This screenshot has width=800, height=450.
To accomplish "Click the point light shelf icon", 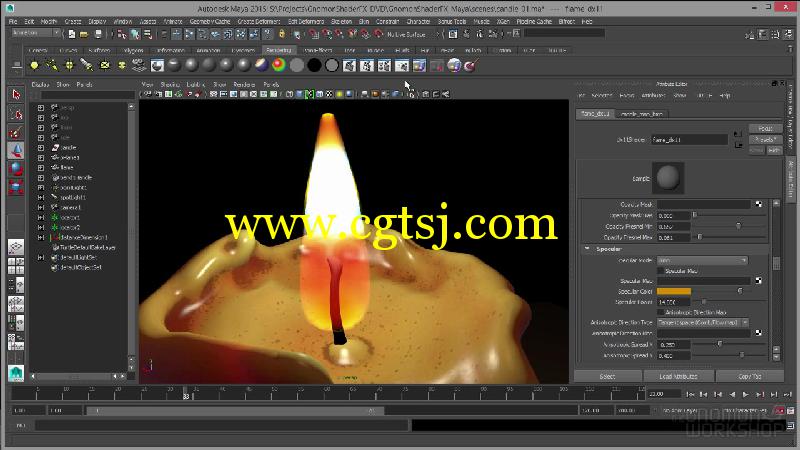I will pyautogui.click(x=69, y=65).
